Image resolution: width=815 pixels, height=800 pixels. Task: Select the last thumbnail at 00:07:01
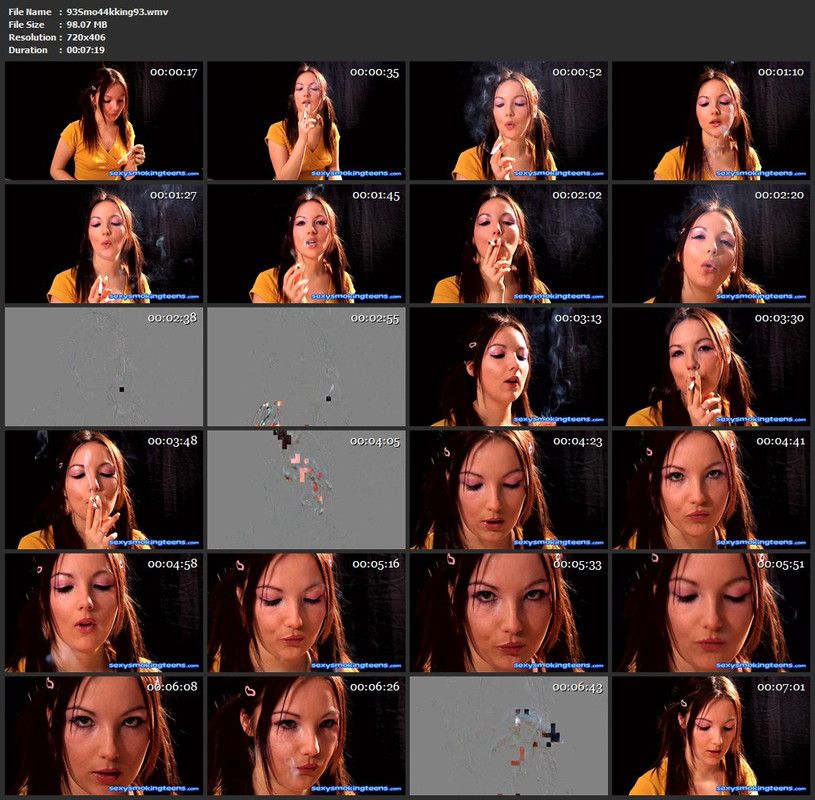(x=711, y=736)
